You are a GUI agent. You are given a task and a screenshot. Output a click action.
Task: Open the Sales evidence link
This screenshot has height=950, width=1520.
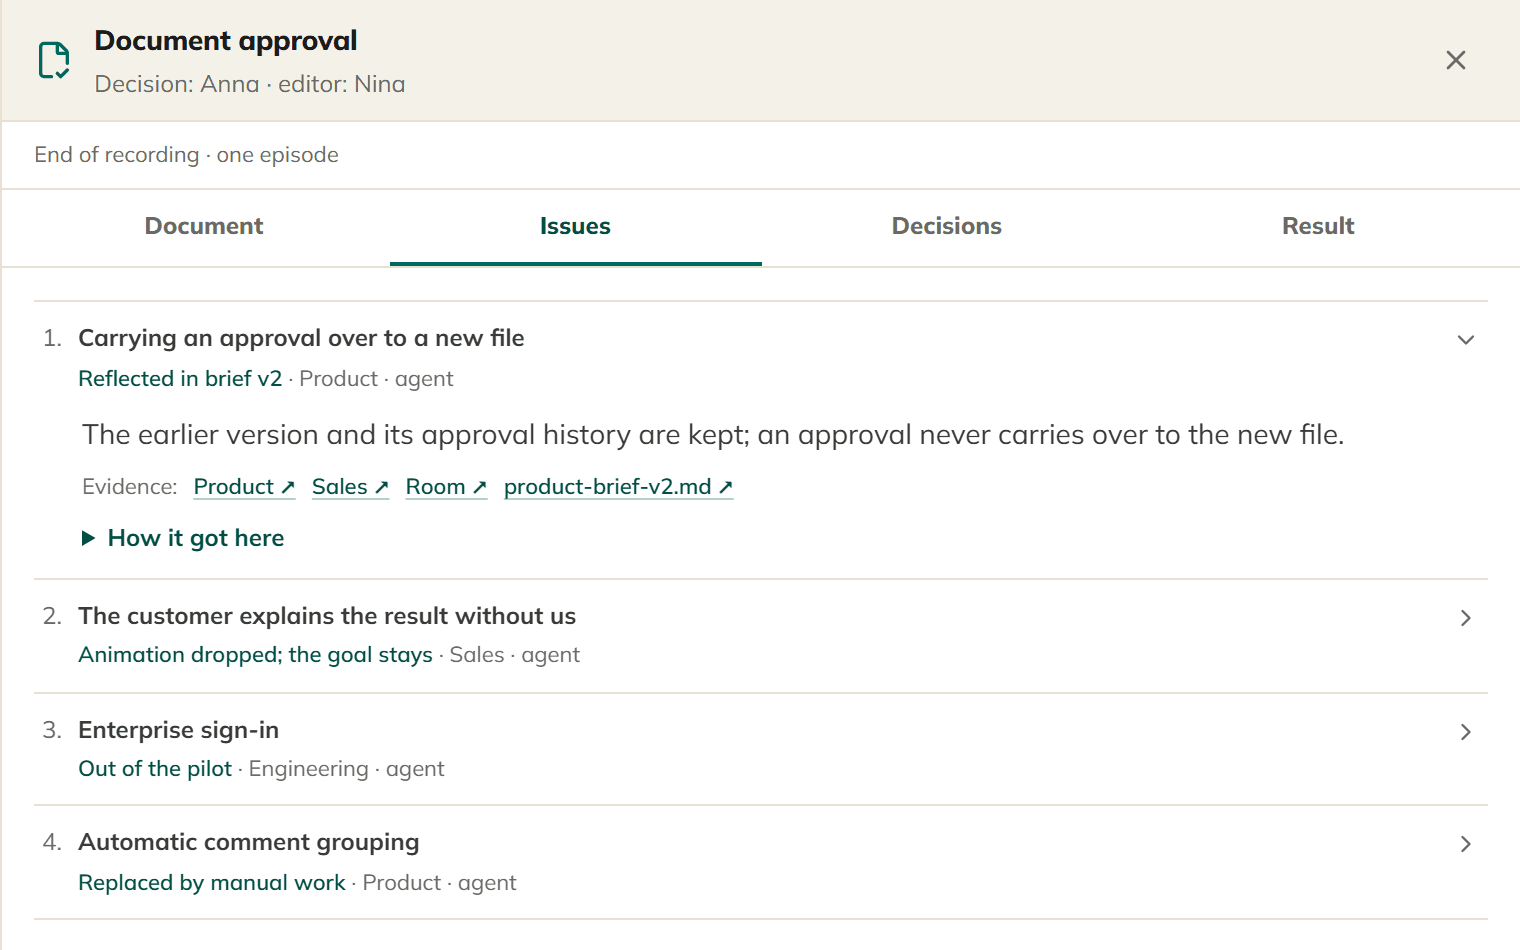tap(350, 487)
